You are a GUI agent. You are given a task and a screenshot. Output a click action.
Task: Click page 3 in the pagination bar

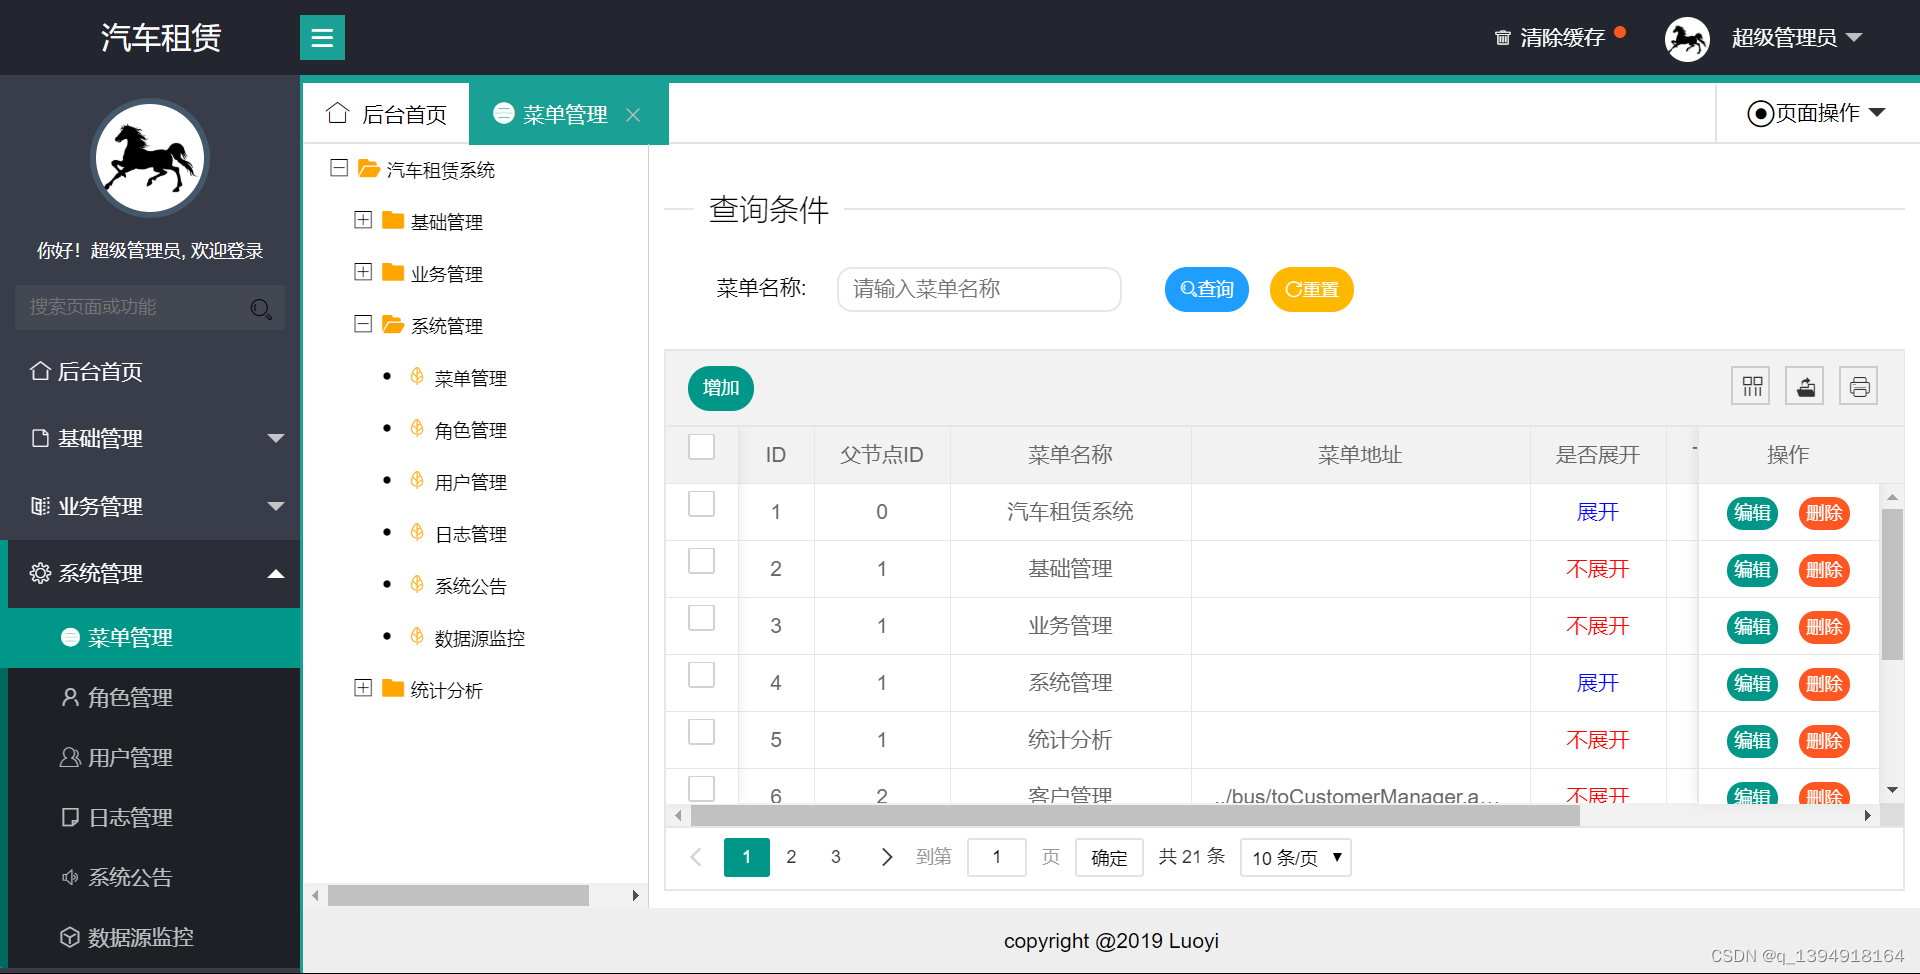click(835, 857)
